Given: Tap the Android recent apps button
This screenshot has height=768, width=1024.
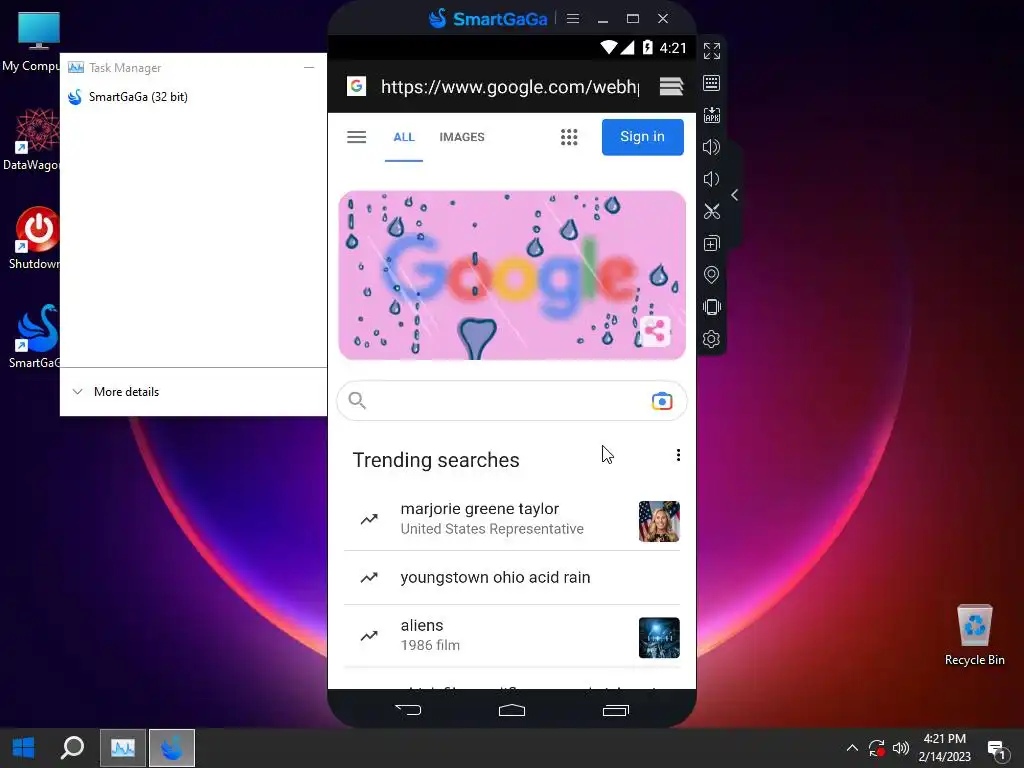Looking at the screenshot, I should coord(615,710).
